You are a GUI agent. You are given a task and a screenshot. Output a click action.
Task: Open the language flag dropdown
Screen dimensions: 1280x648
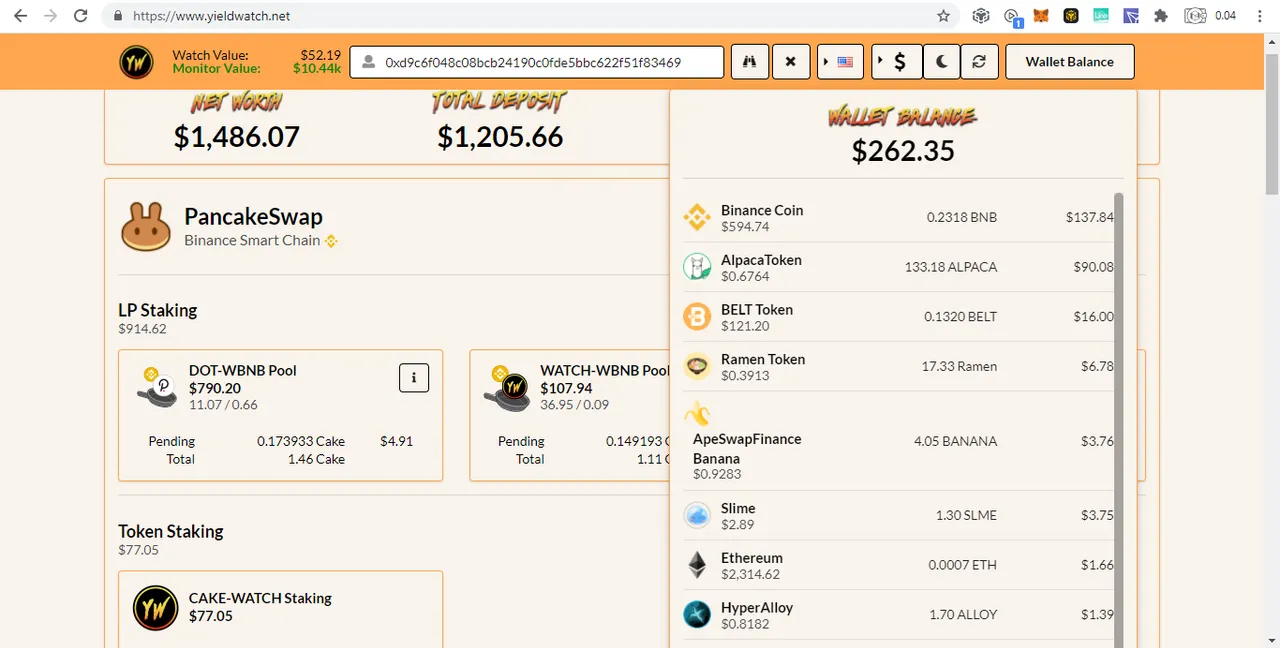pyautogui.click(x=840, y=62)
